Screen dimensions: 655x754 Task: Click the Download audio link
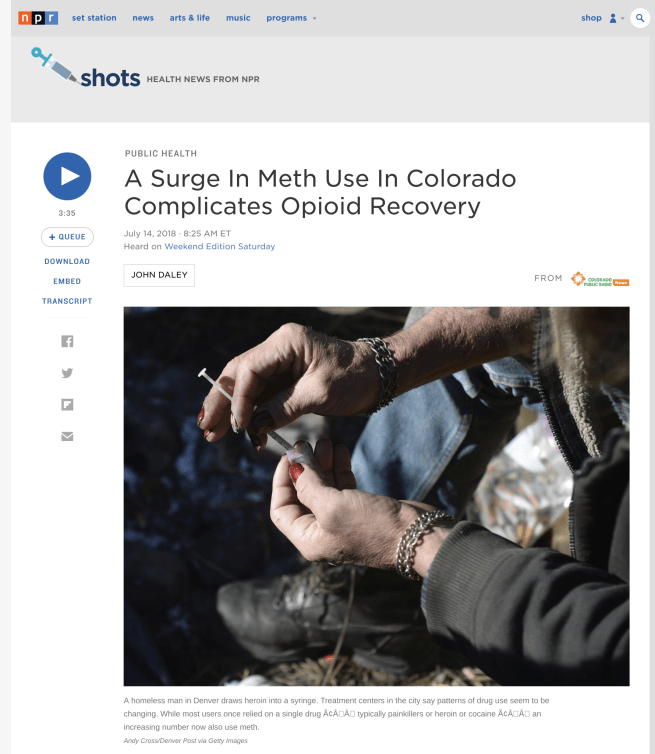point(67,262)
